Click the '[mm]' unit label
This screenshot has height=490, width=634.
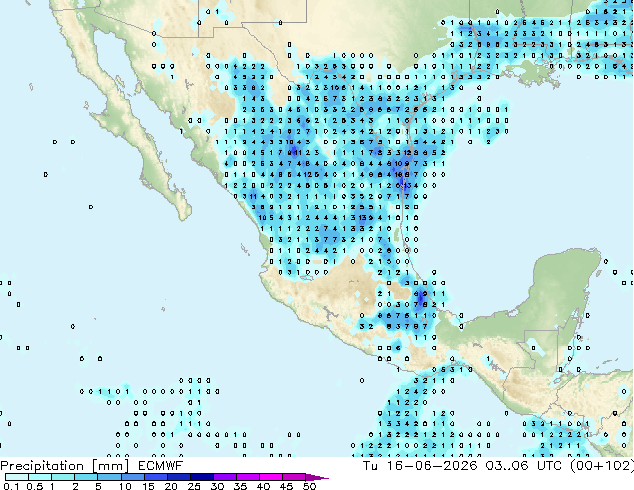click(x=110, y=466)
